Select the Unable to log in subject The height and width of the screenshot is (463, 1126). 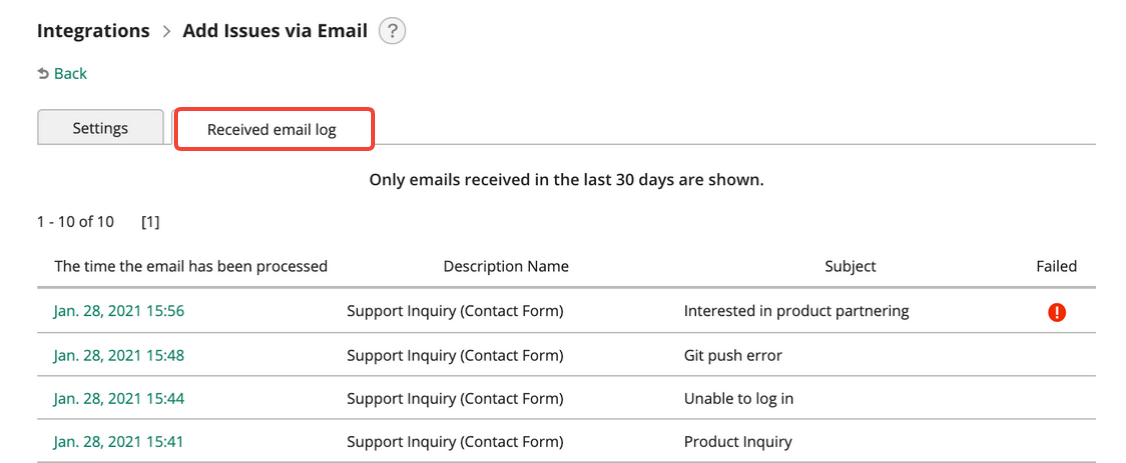pos(738,398)
